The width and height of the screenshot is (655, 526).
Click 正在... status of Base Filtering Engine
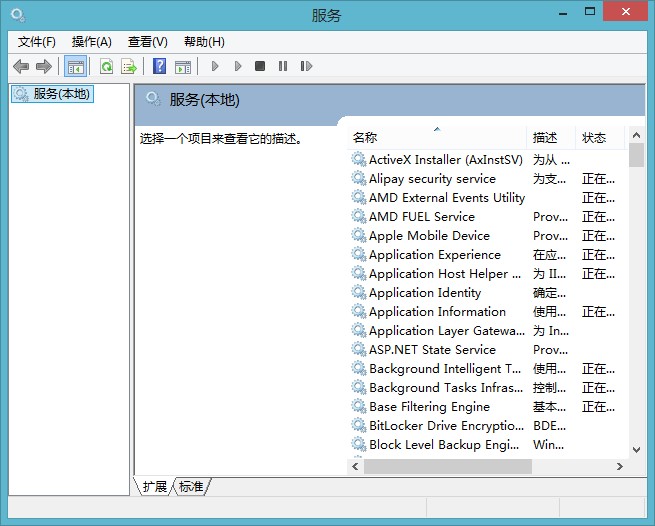coord(598,406)
